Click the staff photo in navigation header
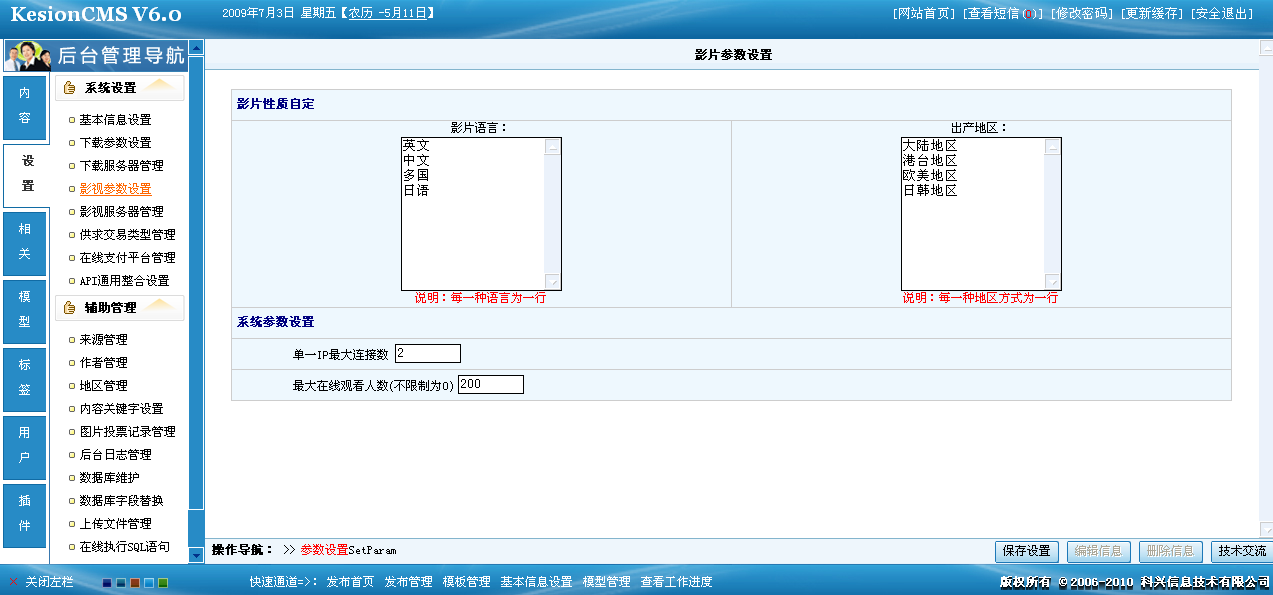1273x595 pixels. 28,56
